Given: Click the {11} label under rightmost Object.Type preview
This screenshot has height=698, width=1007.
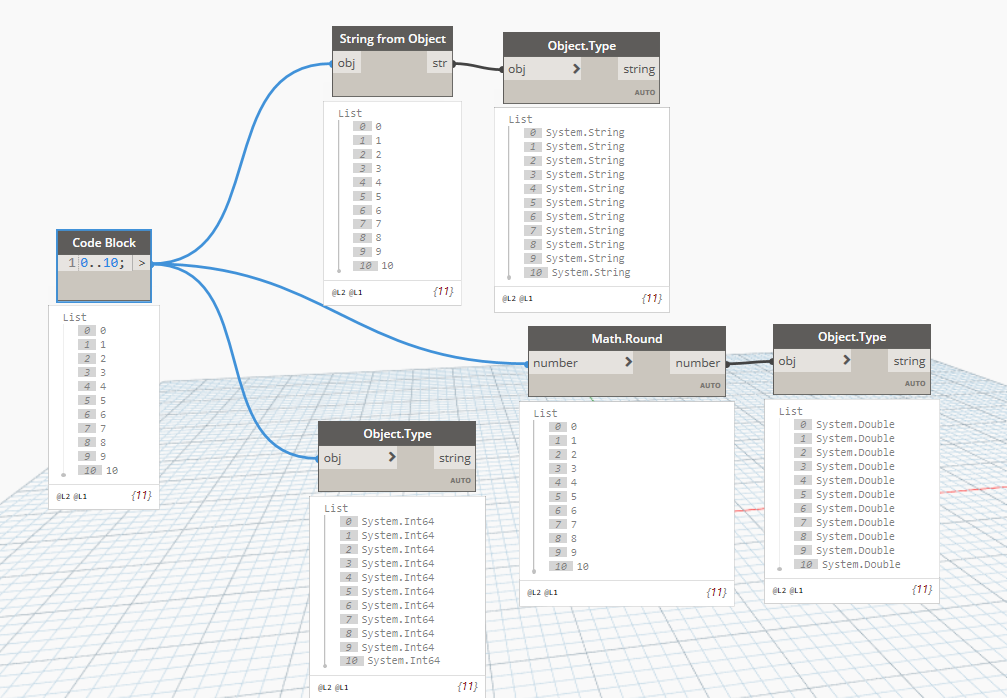Looking at the screenshot, I should (x=920, y=590).
